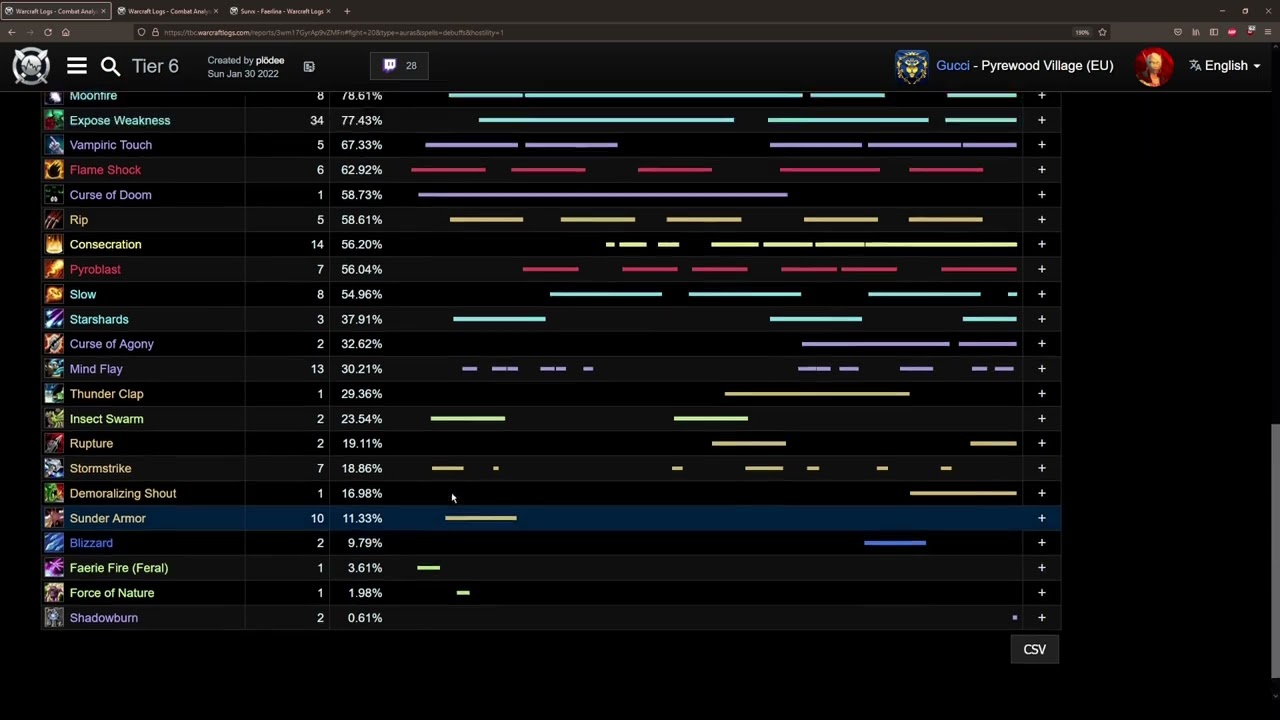Click the browser address bar URL

point(333,32)
